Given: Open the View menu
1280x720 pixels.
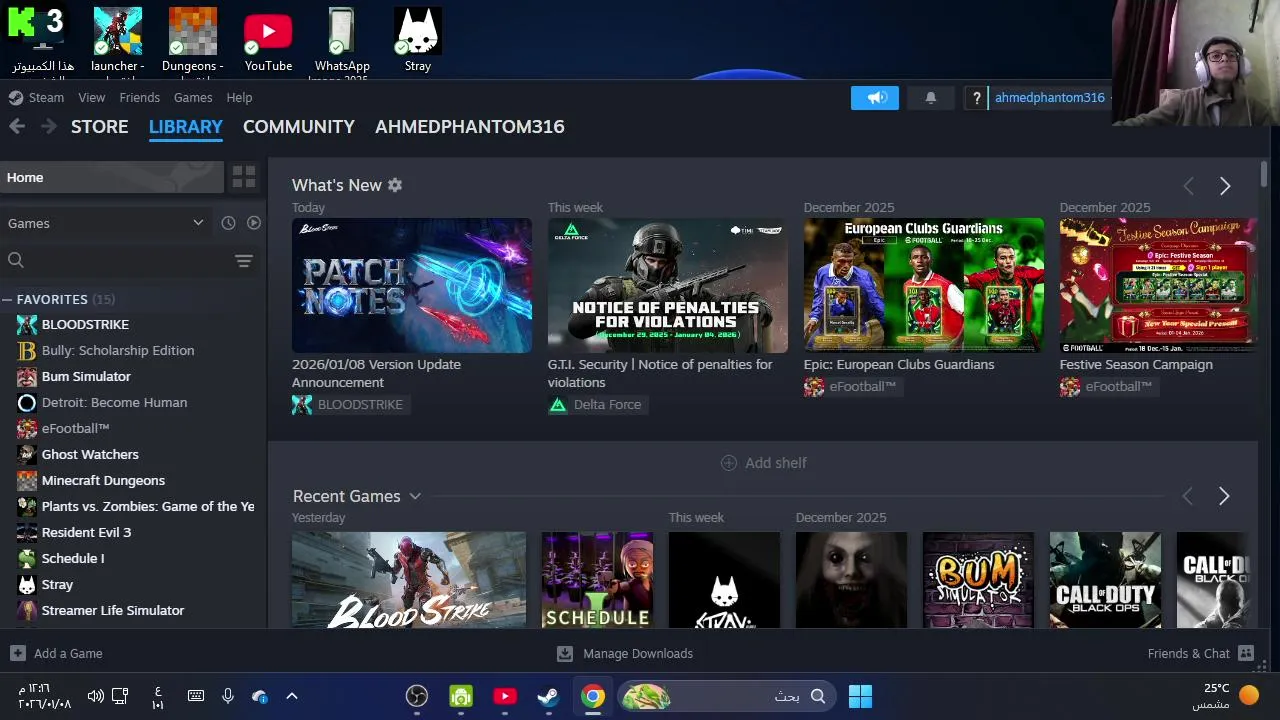Looking at the screenshot, I should (92, 97).
